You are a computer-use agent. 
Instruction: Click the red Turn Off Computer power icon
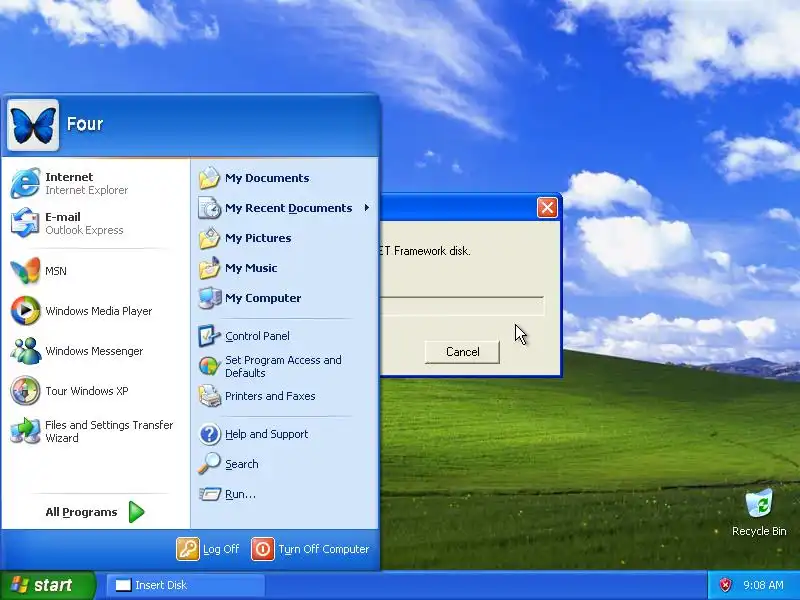pos(263,549)
